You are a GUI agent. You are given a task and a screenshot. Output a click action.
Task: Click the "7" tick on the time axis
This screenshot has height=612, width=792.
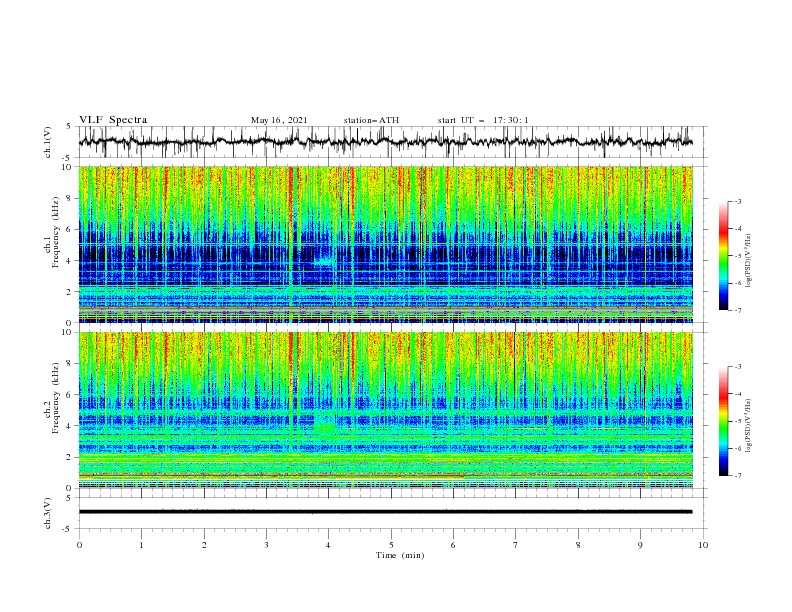click(516, 545)
